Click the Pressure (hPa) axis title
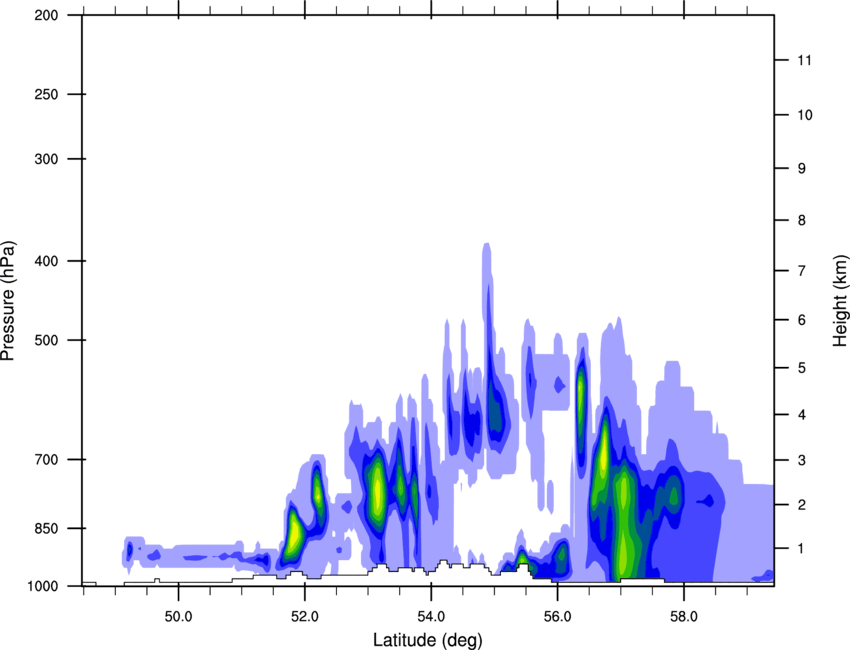This screenshot has width=850, height=650. pyautogui.click(x=8, y=301)
